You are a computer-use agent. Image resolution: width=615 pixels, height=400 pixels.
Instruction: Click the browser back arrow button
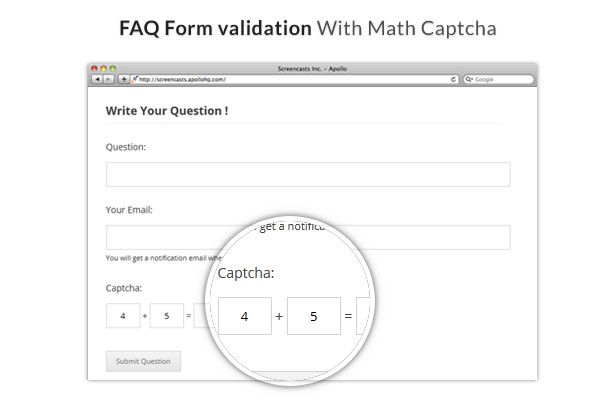97,79
